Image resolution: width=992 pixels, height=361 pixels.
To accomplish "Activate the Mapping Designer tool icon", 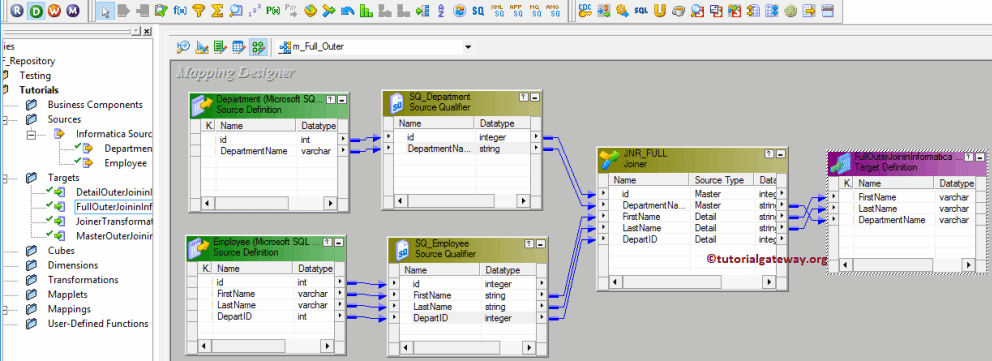I will 257,46.
